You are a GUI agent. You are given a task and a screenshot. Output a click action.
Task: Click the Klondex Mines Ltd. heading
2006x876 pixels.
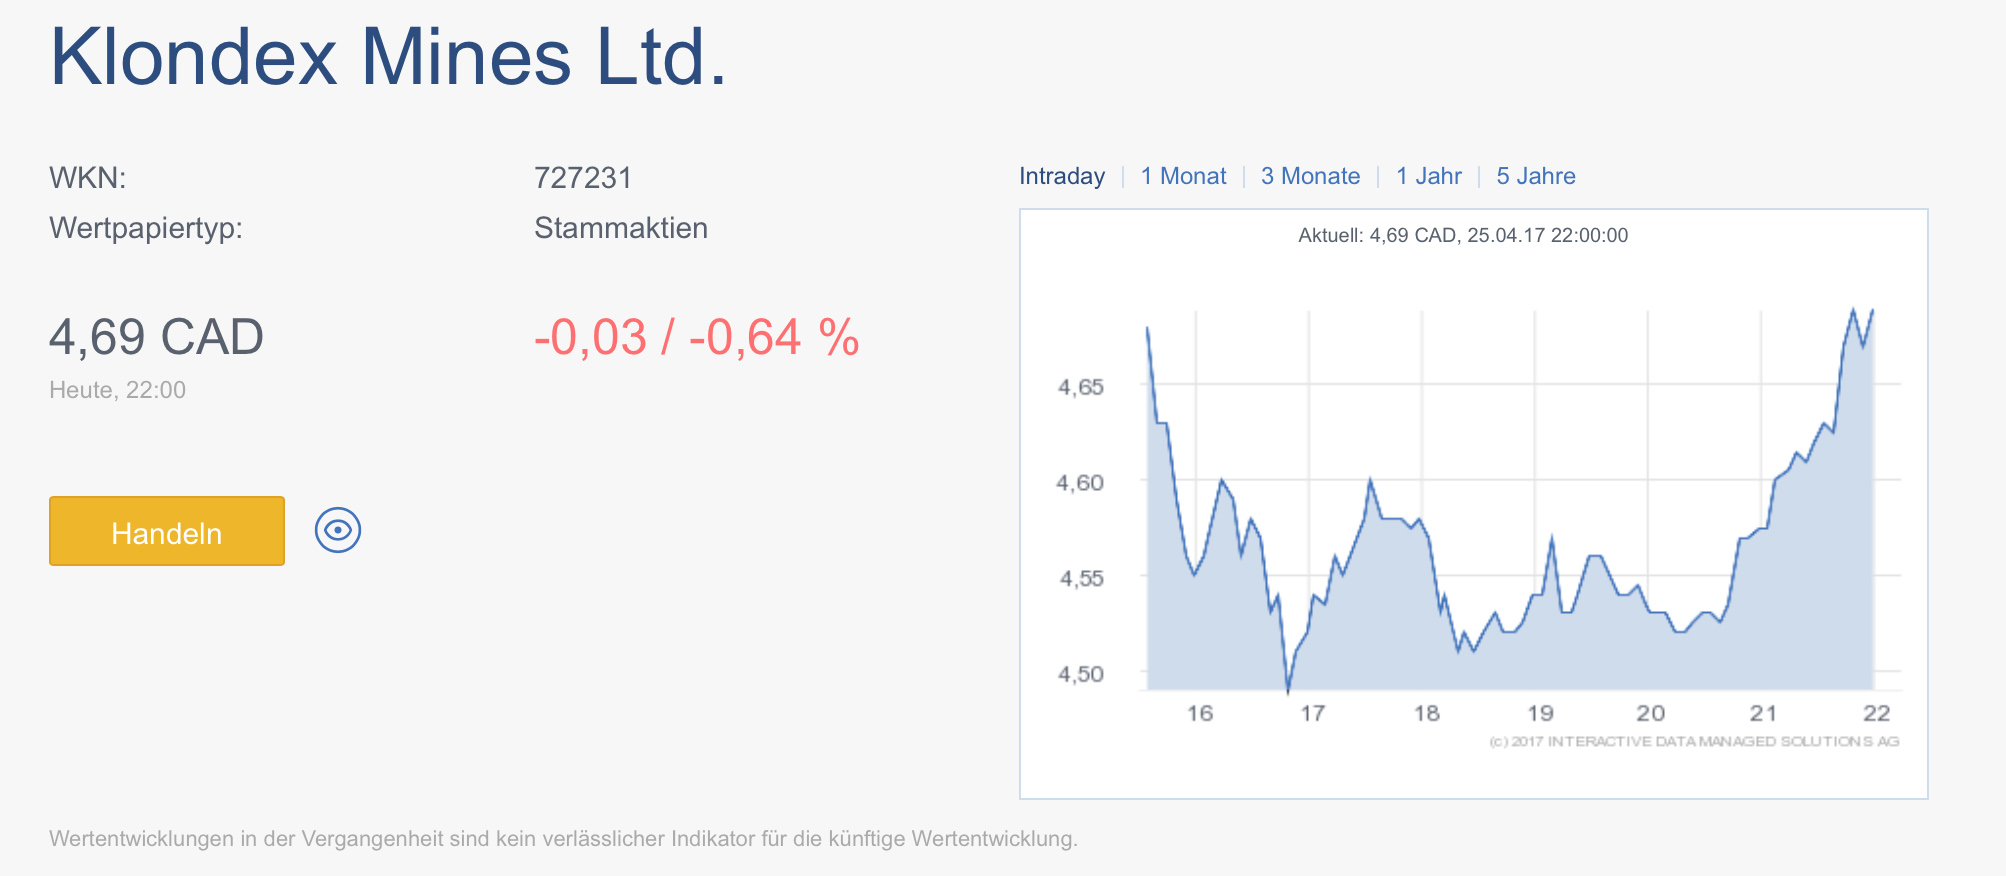[388, 57]
